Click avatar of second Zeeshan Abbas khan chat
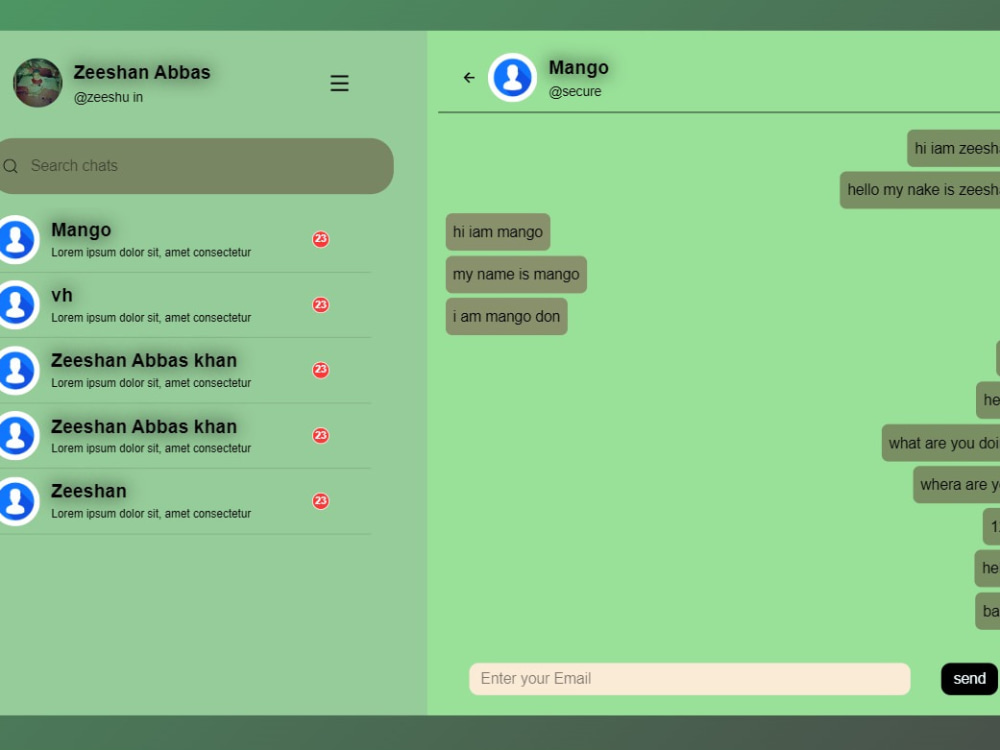The height and width of the screenshot is (750, 1000). coord(16,436)
